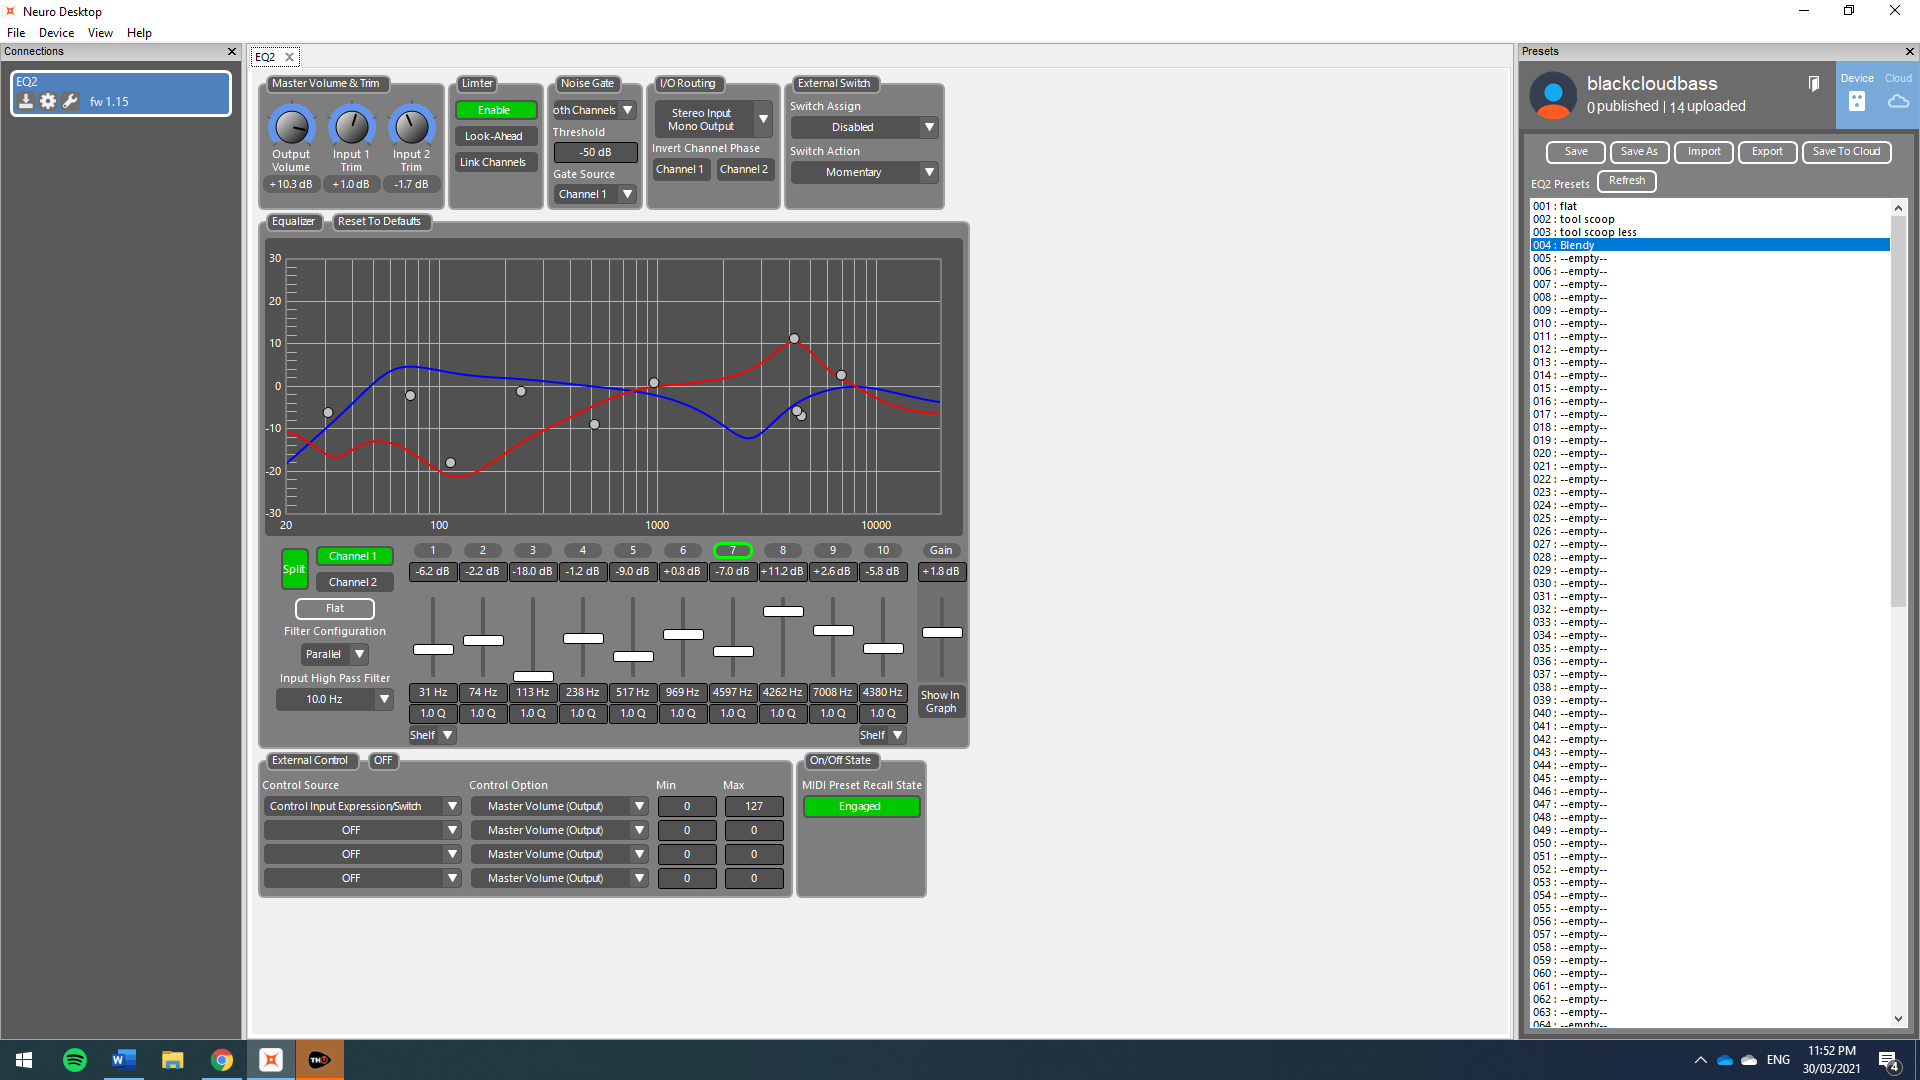Open Microsoft Word from the taskbar
Screen dimensions: 1920x1080
click(124, 1060)
